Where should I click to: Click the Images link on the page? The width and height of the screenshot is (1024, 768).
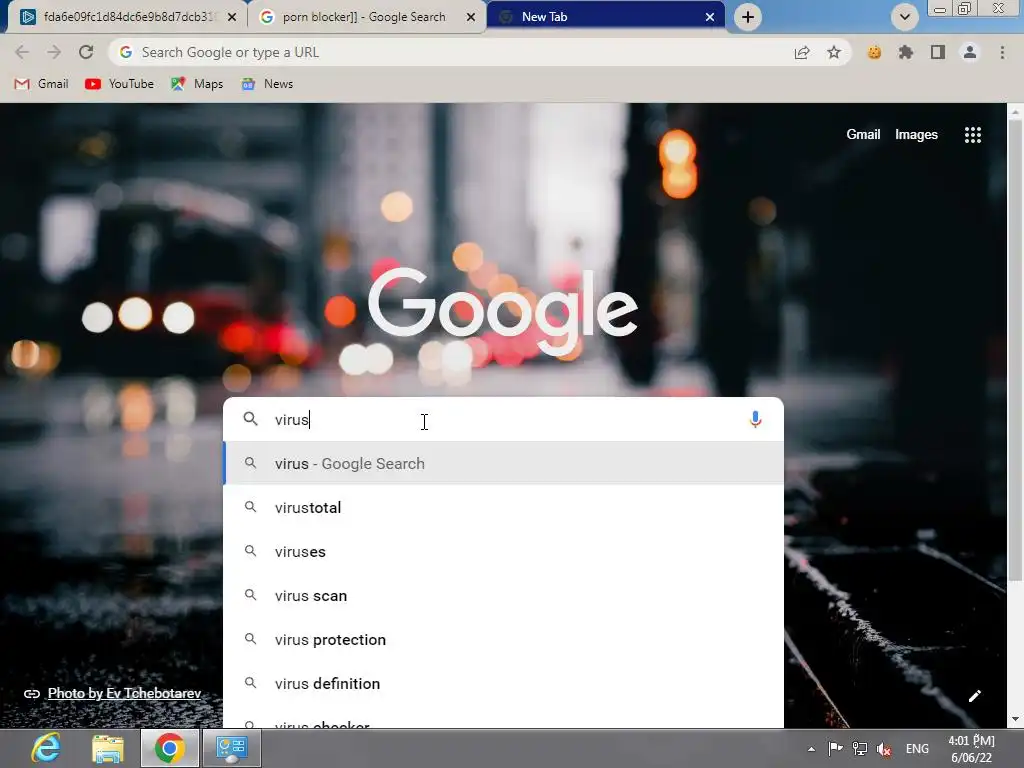[916, 135]
